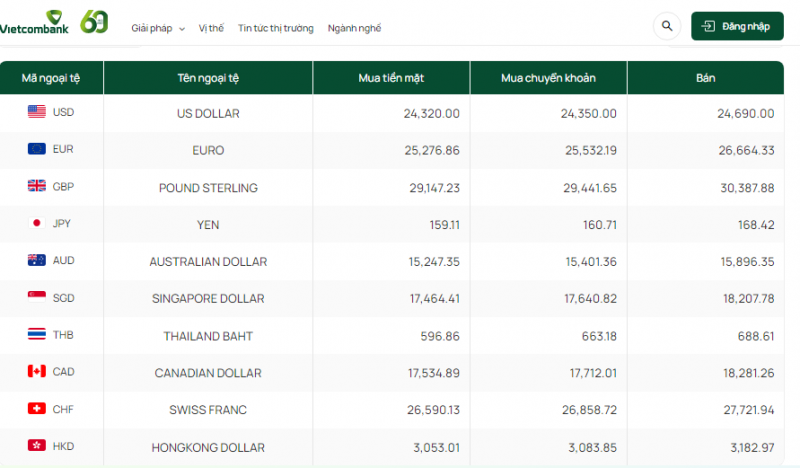Click the US flag icon
This screenshot has height=468, width=800.
[37, 112]
